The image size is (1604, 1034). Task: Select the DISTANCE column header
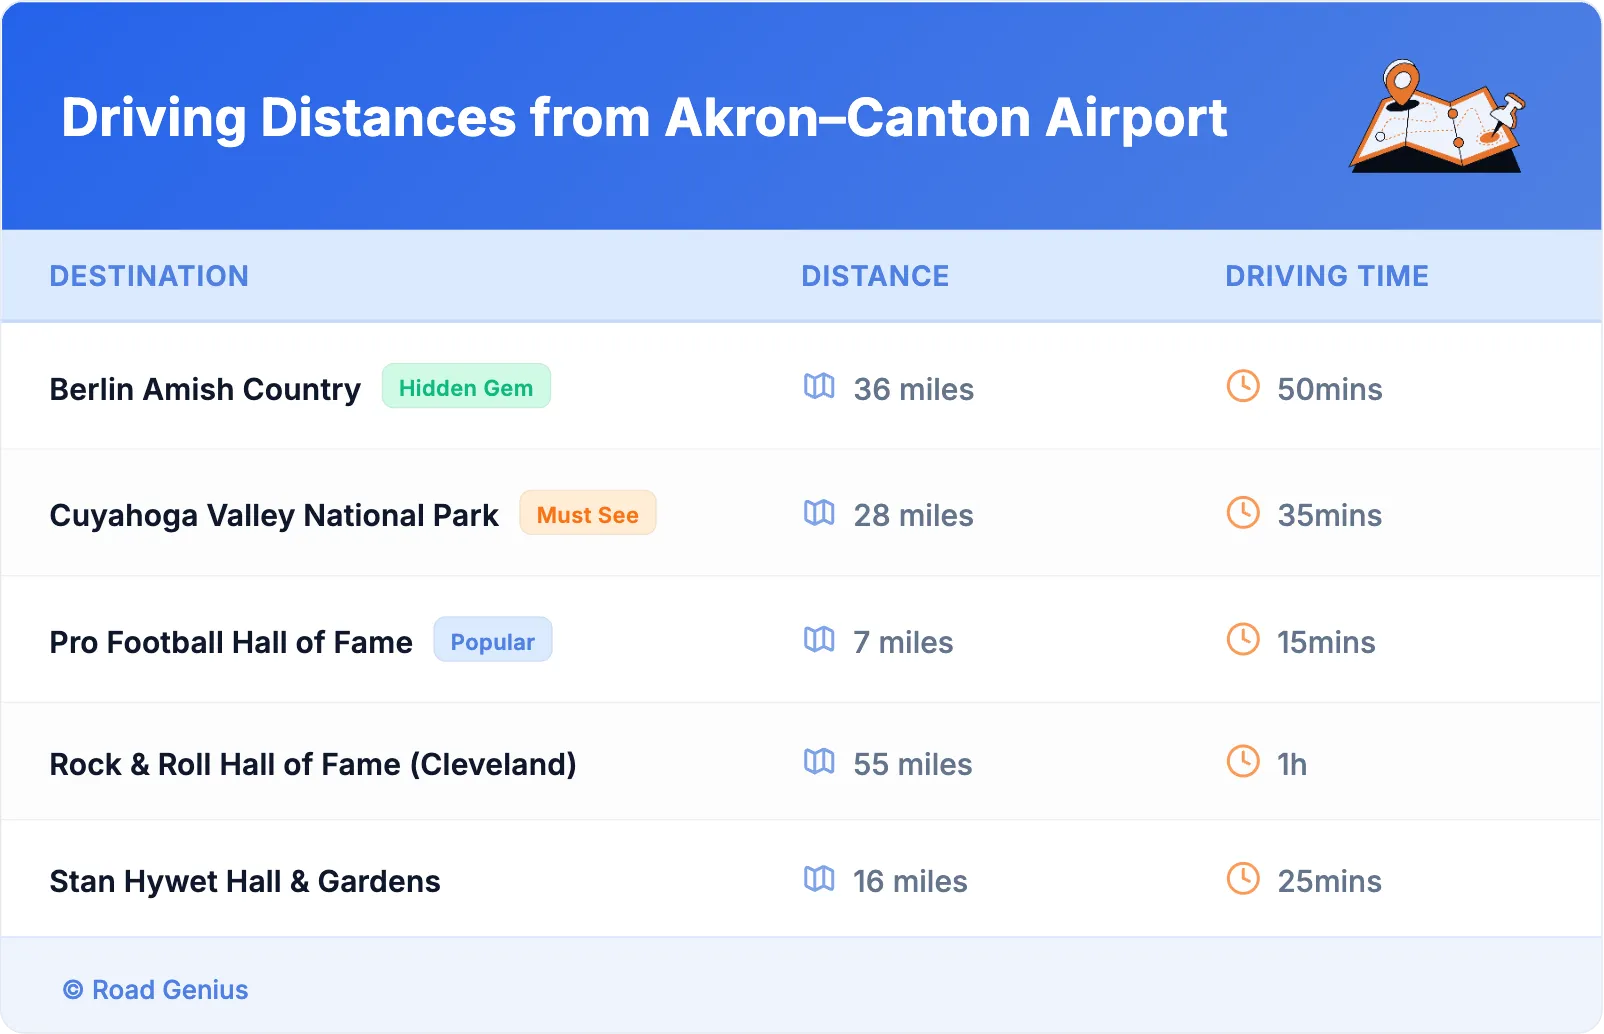(x=875, y=276)
